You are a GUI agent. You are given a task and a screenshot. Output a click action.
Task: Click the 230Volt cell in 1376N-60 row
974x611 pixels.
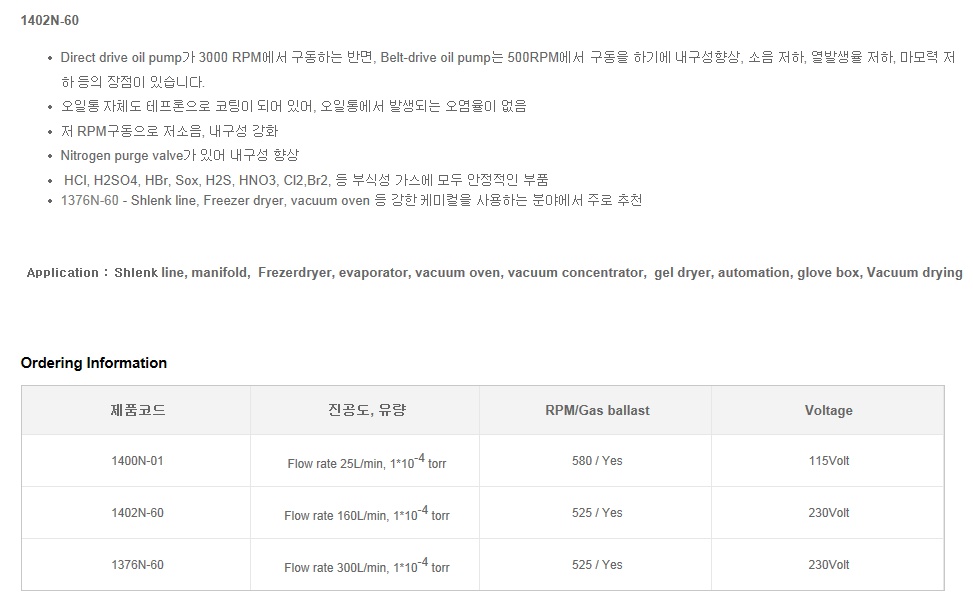829,565
